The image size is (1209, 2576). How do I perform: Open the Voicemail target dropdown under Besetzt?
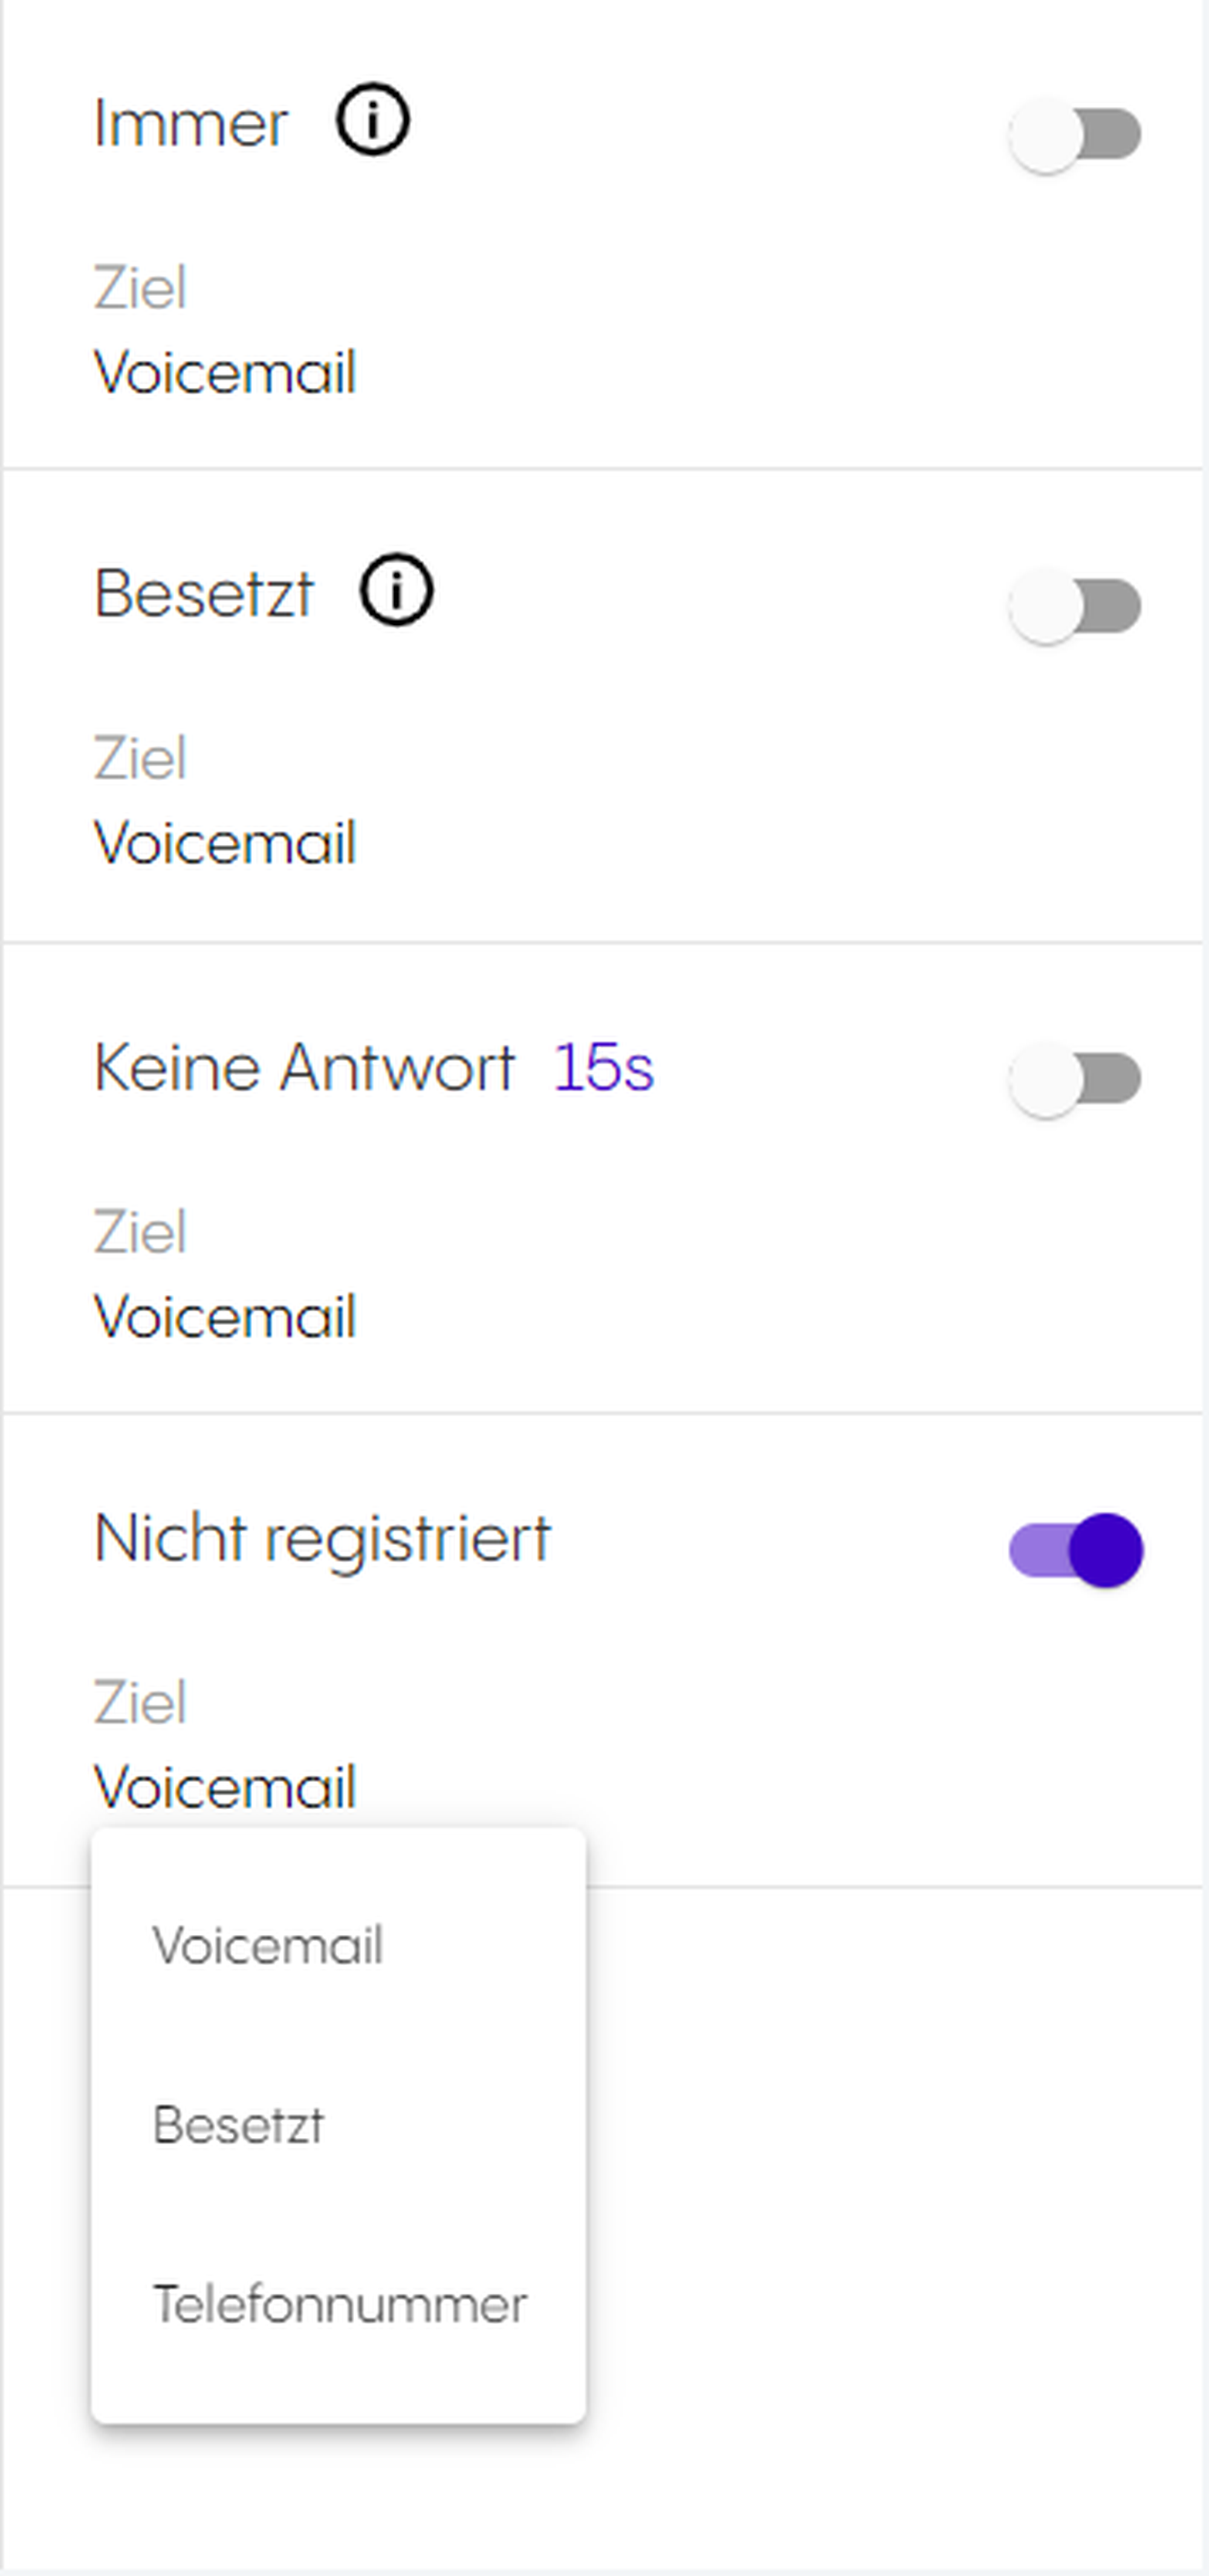225,843
